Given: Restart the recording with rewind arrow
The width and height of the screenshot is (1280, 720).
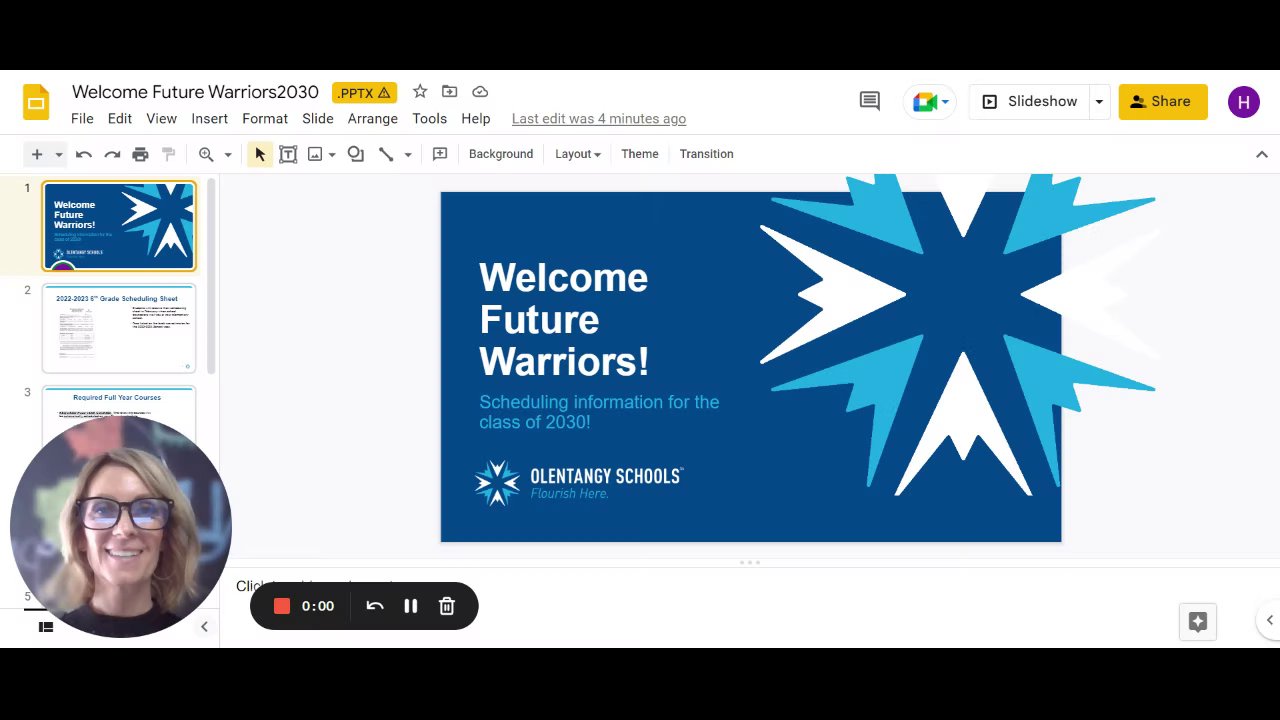Looking at the screenshot, I should [375, 606].
